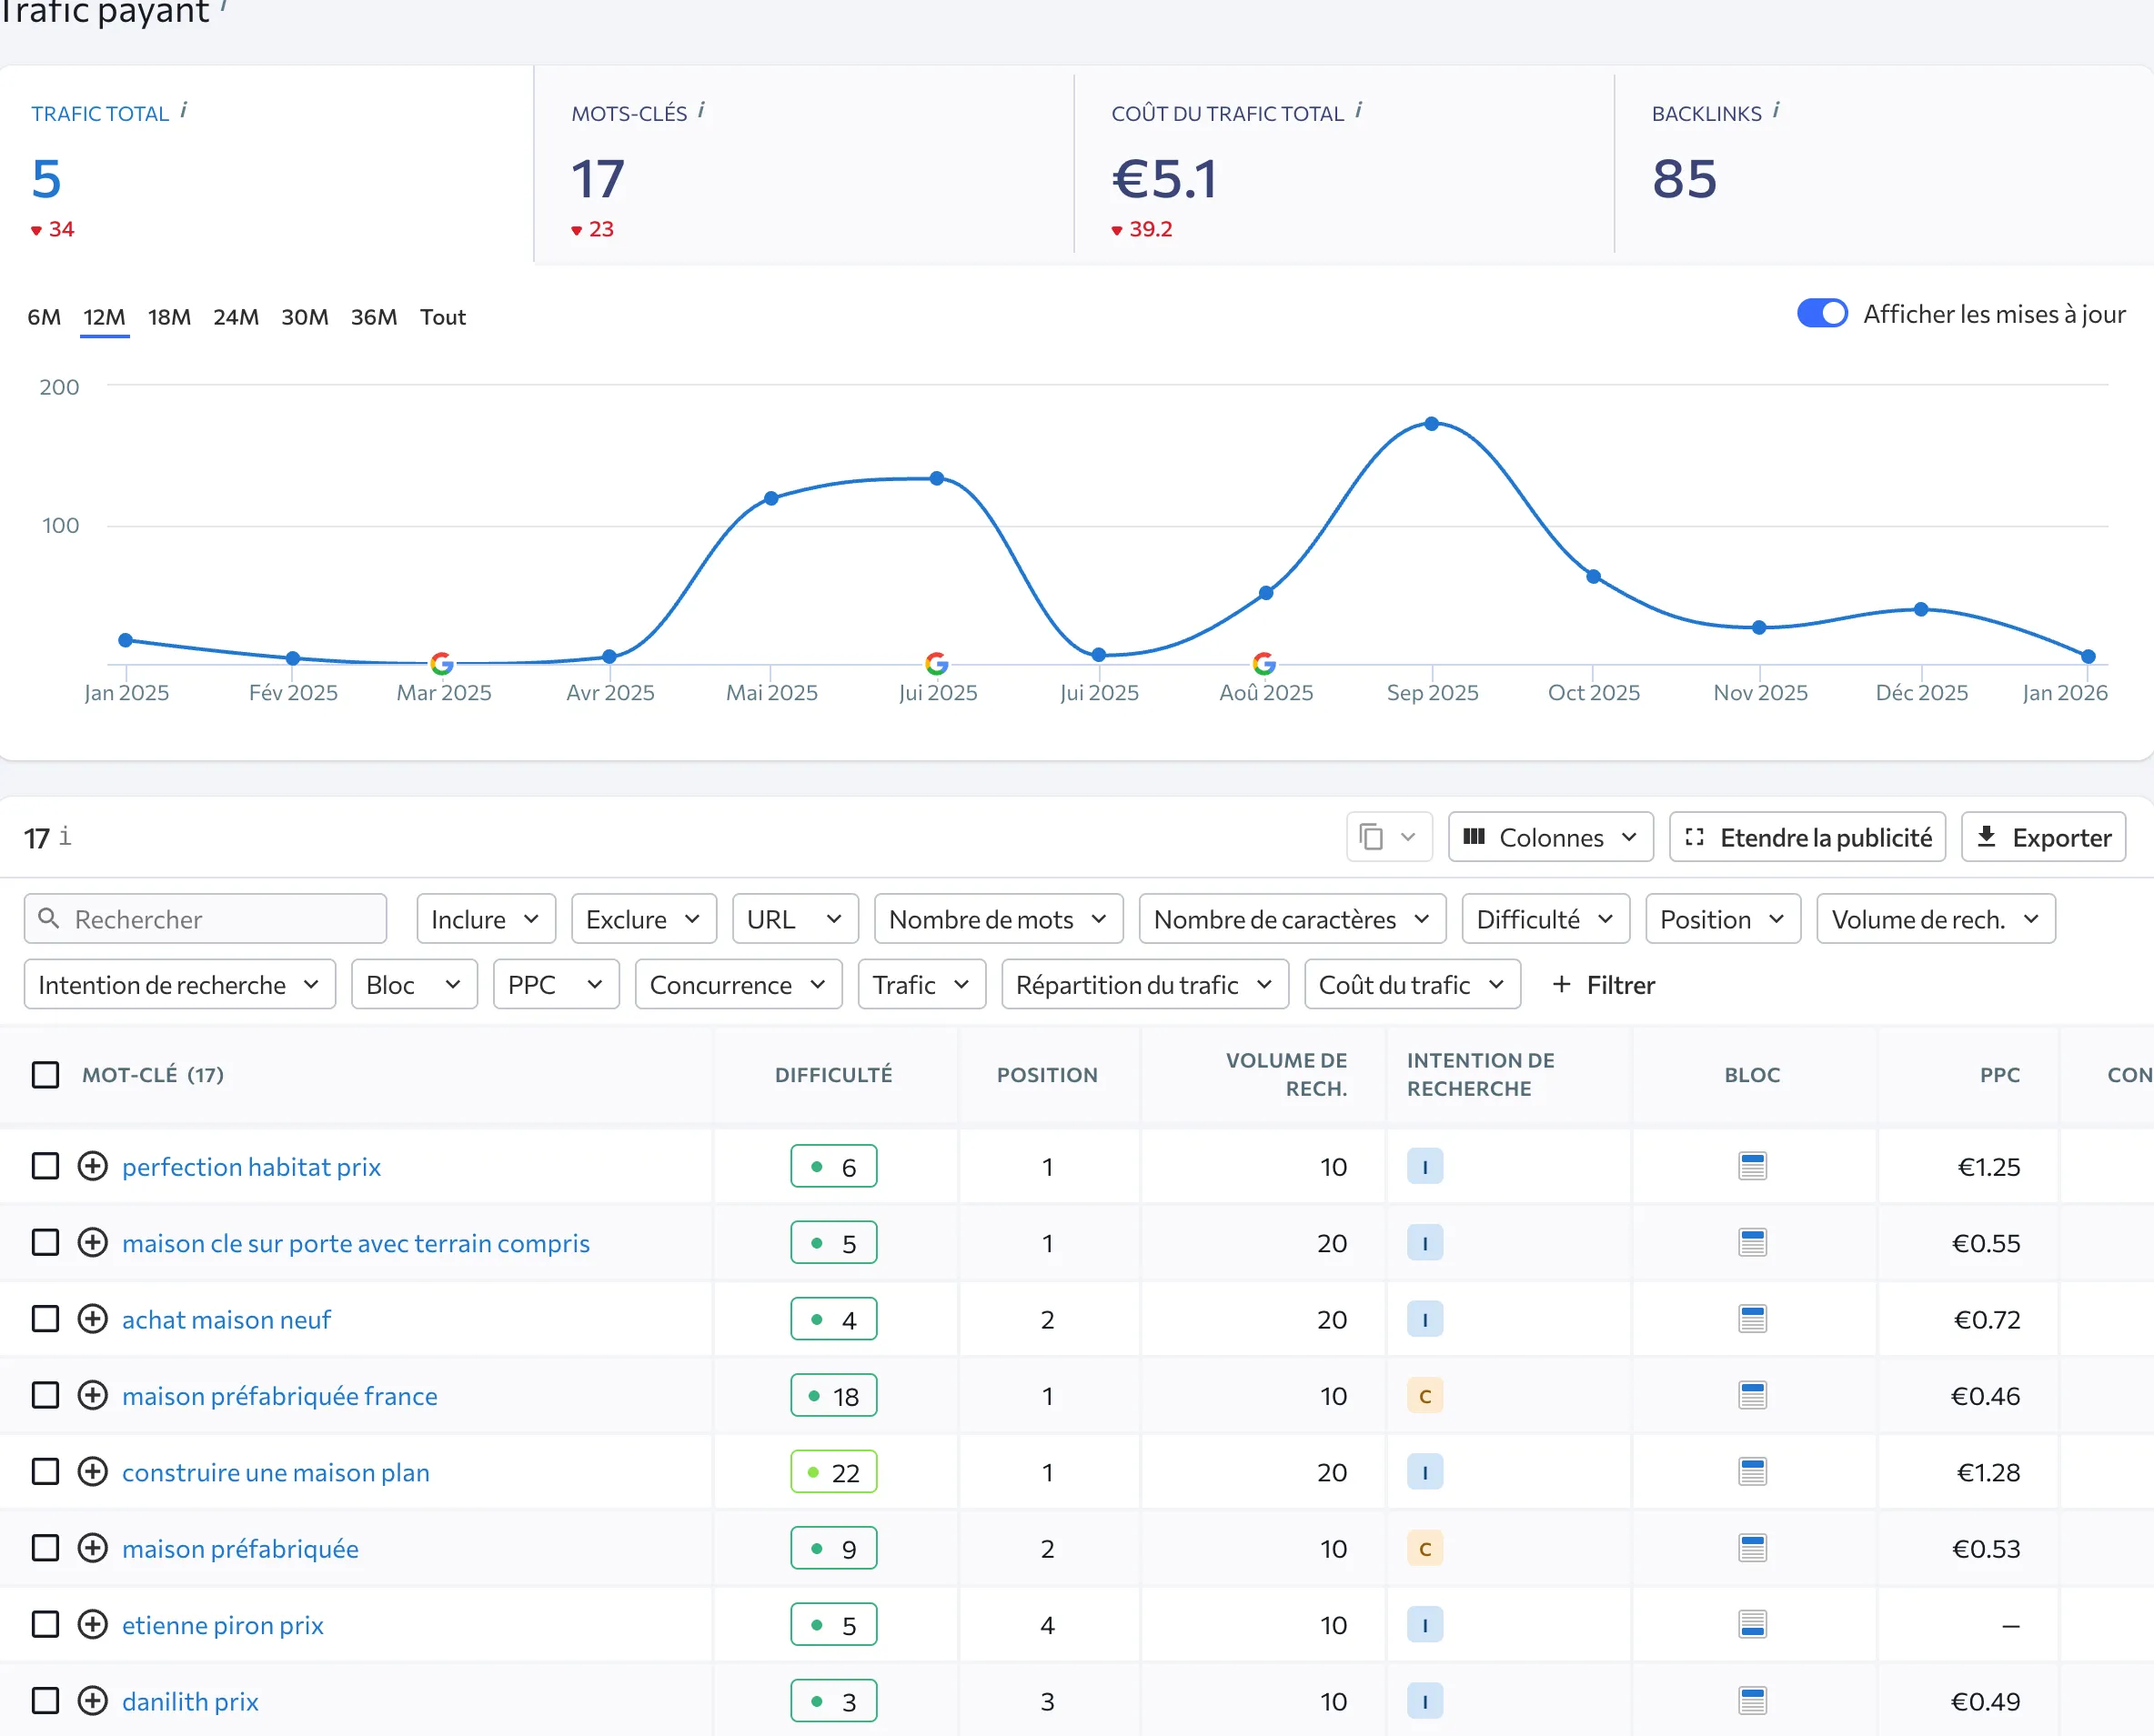Open the Colonnes dropdown

(1550, 837)
